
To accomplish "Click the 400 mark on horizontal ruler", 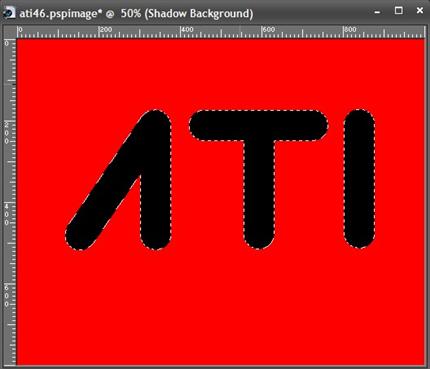I will [x=187, y=30].
